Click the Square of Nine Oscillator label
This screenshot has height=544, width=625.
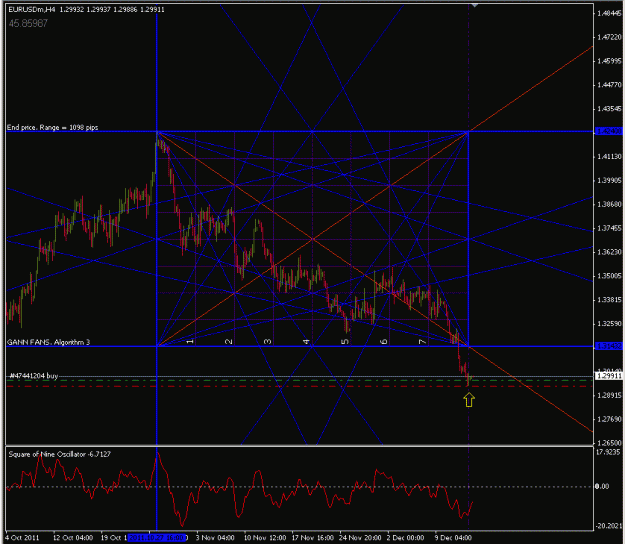point(59,454)
